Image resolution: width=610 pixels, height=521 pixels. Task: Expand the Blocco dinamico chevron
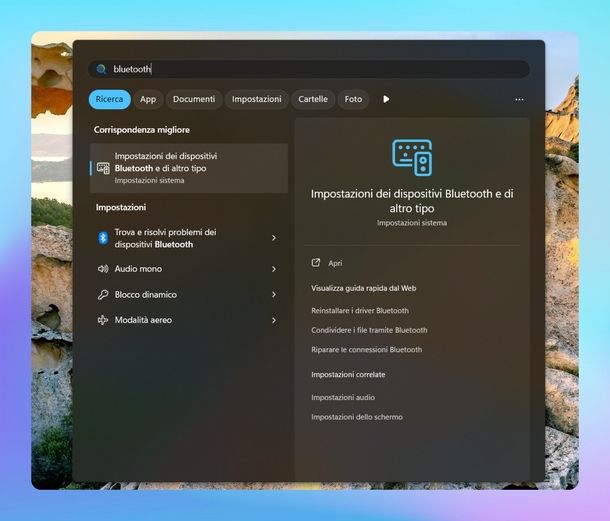pyautogui.click(x=274, y=295)
